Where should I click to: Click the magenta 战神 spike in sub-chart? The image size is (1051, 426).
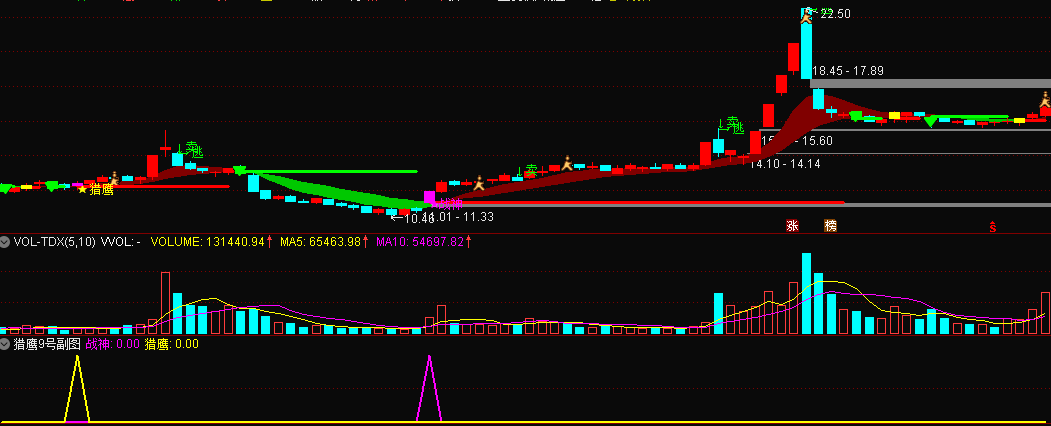click(x=429, y=388)
